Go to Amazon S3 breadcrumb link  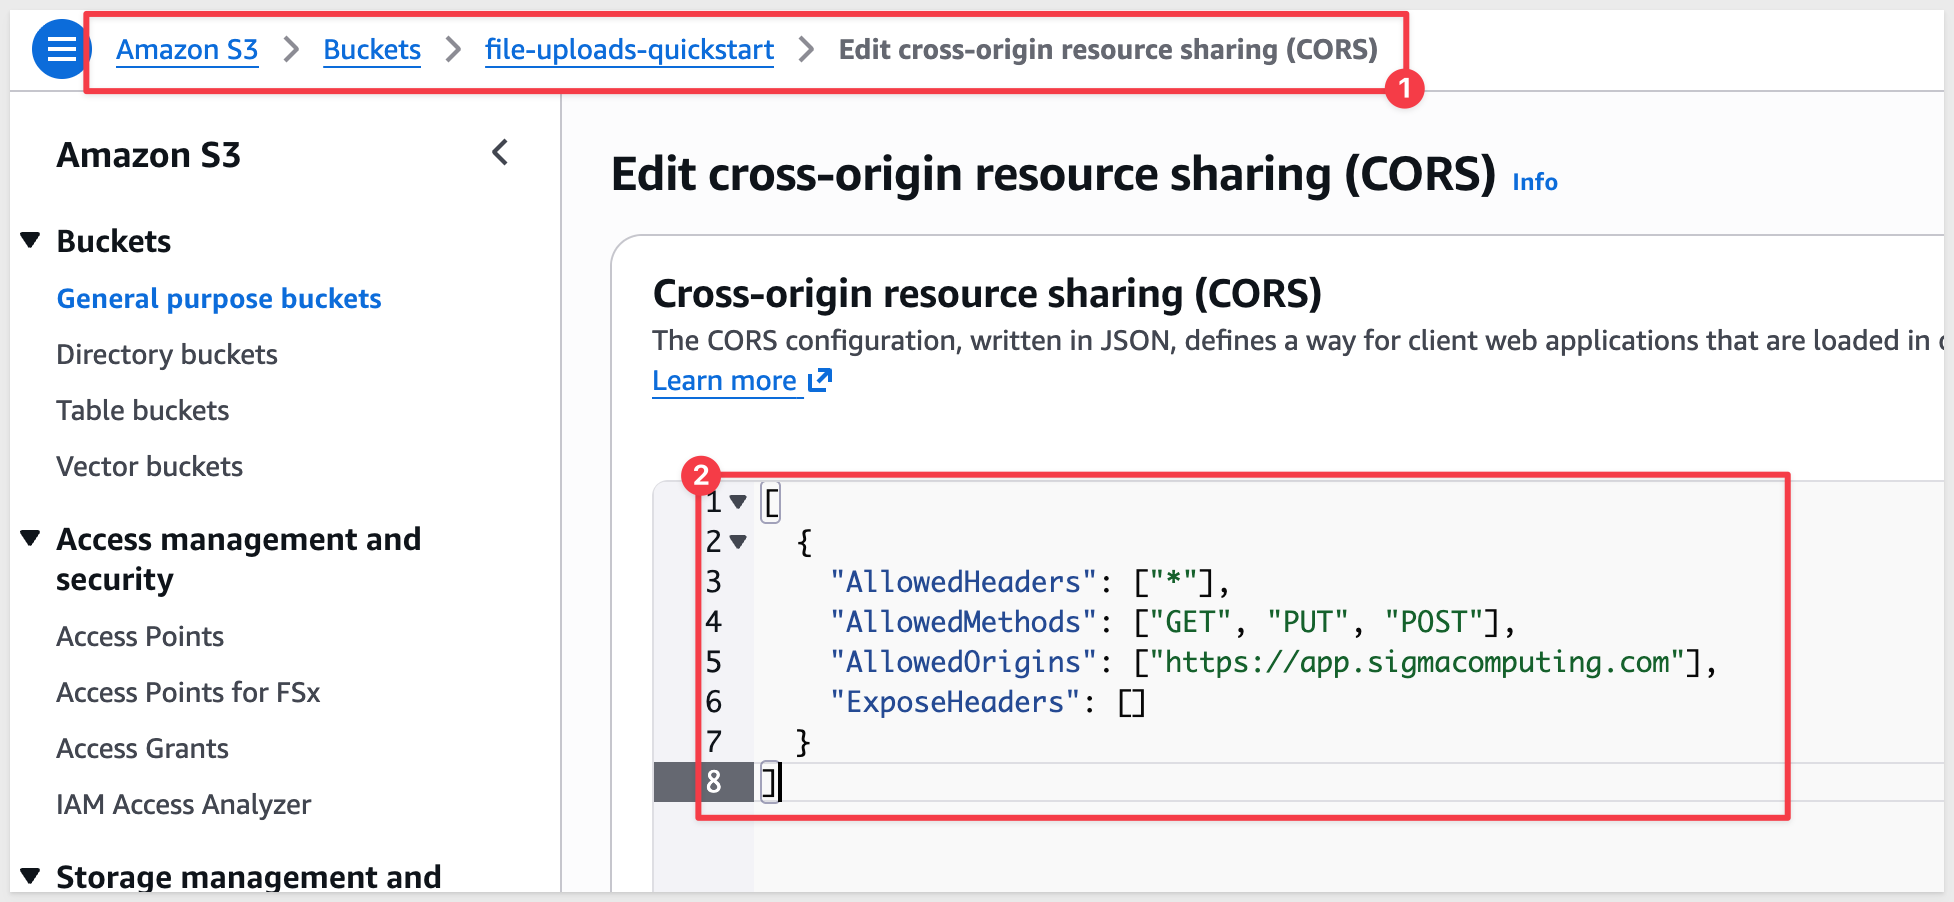point(187,49)
